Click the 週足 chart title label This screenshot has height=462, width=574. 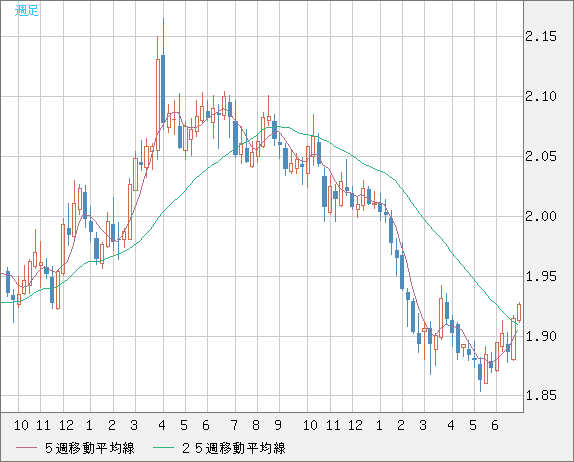[26, 11]
